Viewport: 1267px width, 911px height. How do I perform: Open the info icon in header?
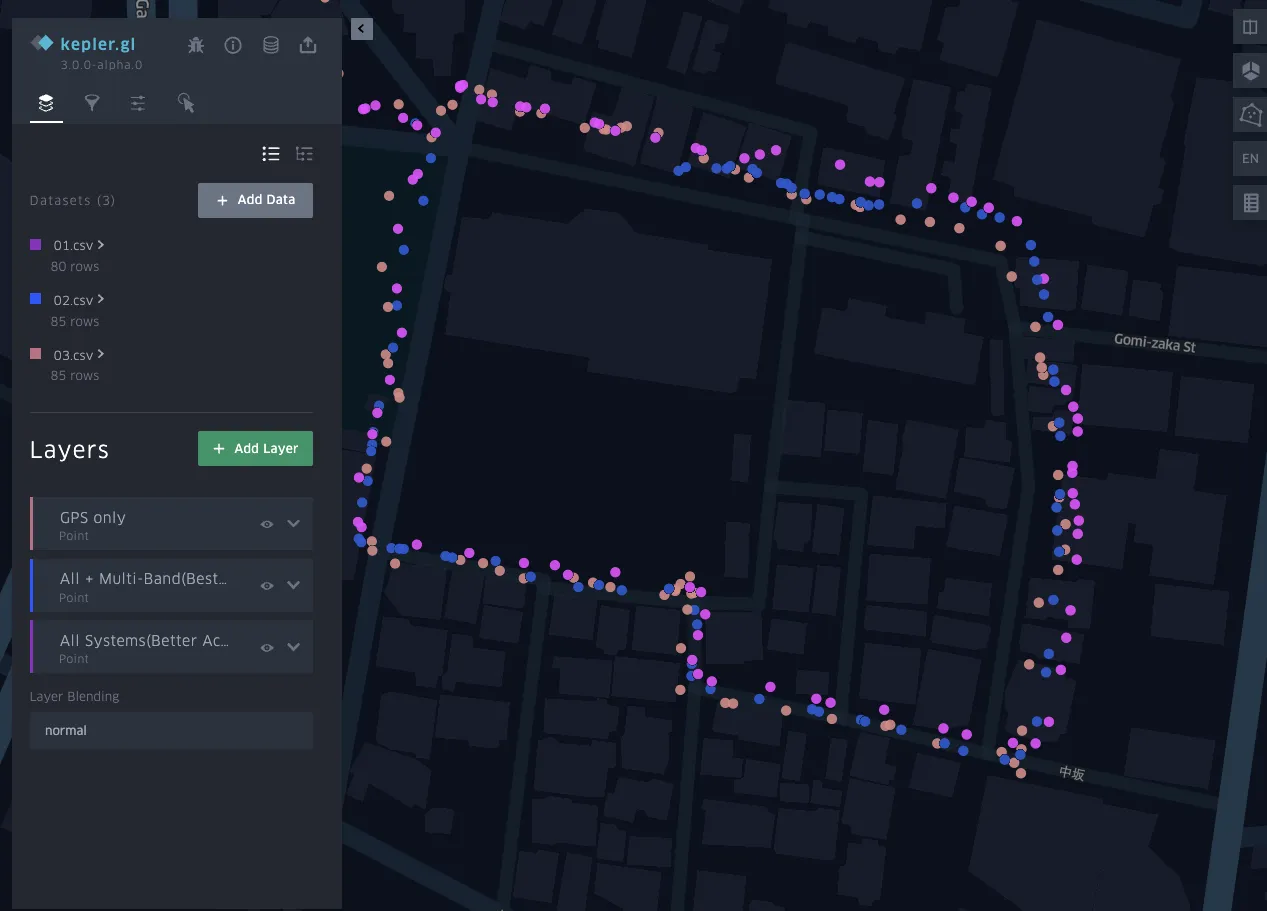coord(233,45)
